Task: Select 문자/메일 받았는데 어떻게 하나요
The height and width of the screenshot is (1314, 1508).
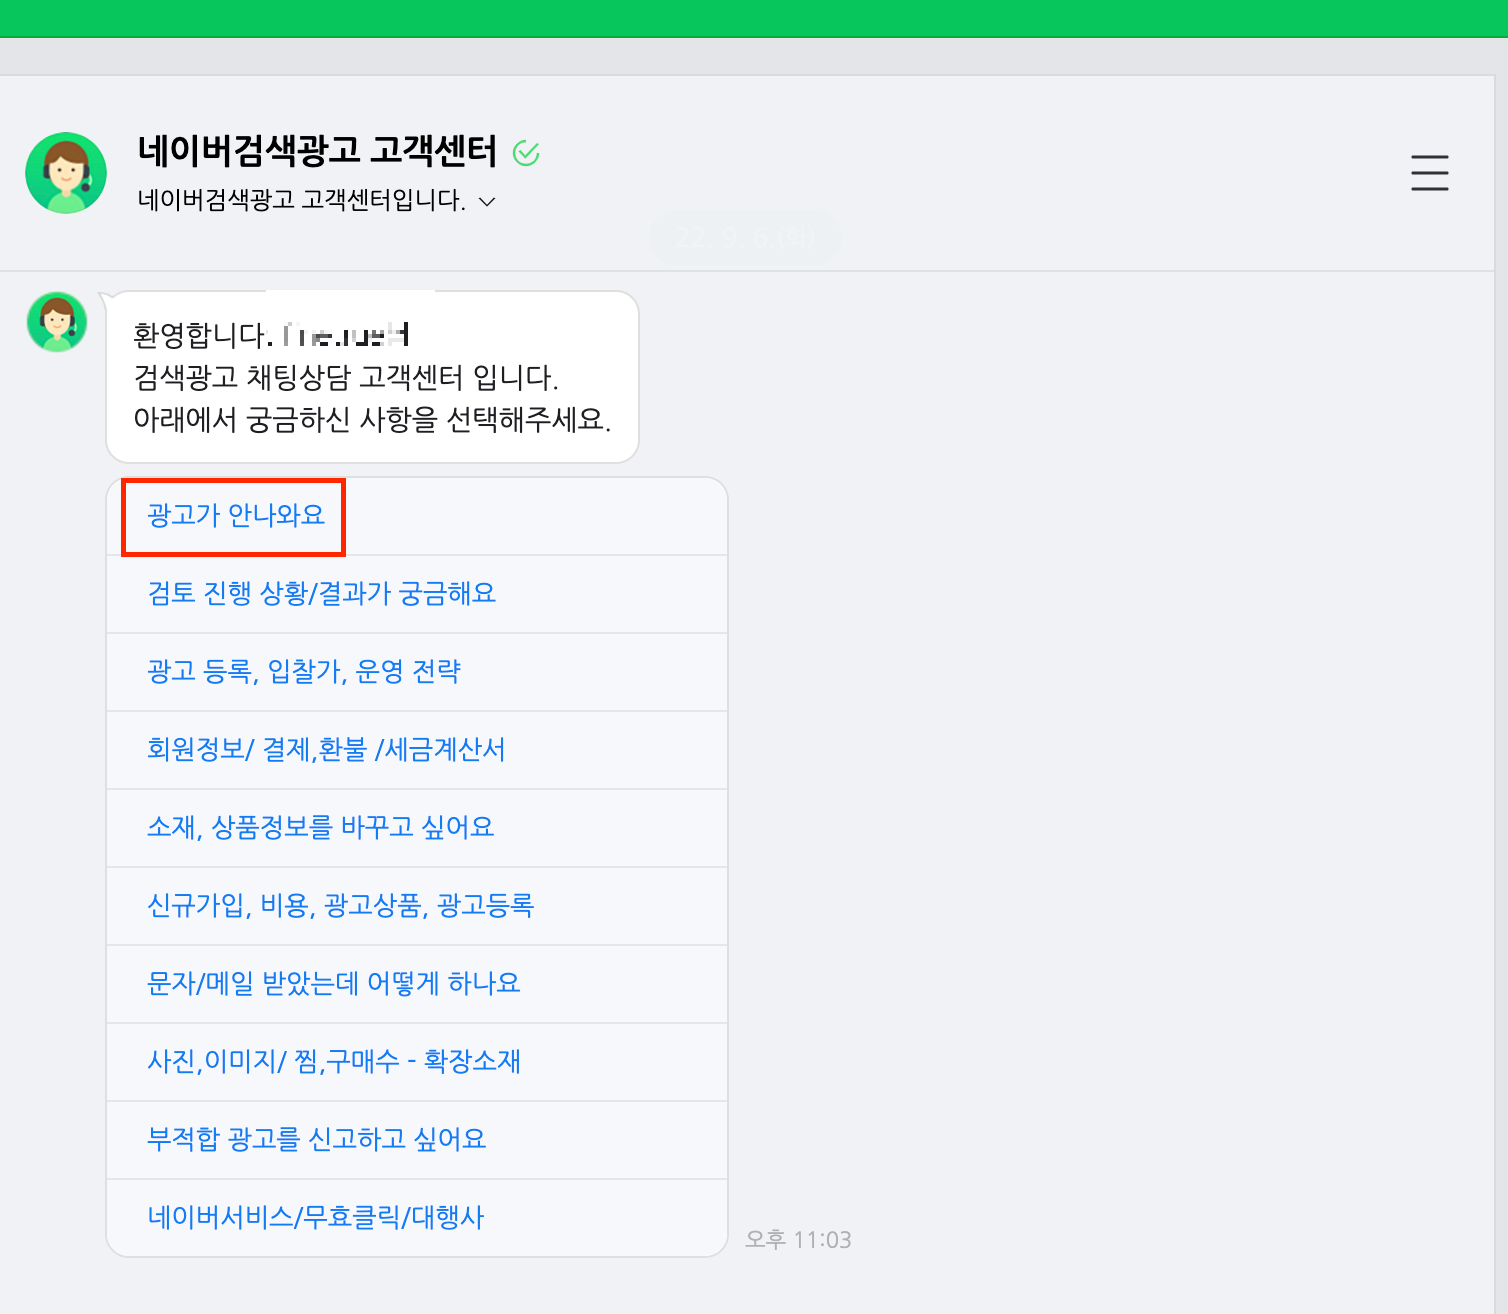Action: click(x=417, y=984)
